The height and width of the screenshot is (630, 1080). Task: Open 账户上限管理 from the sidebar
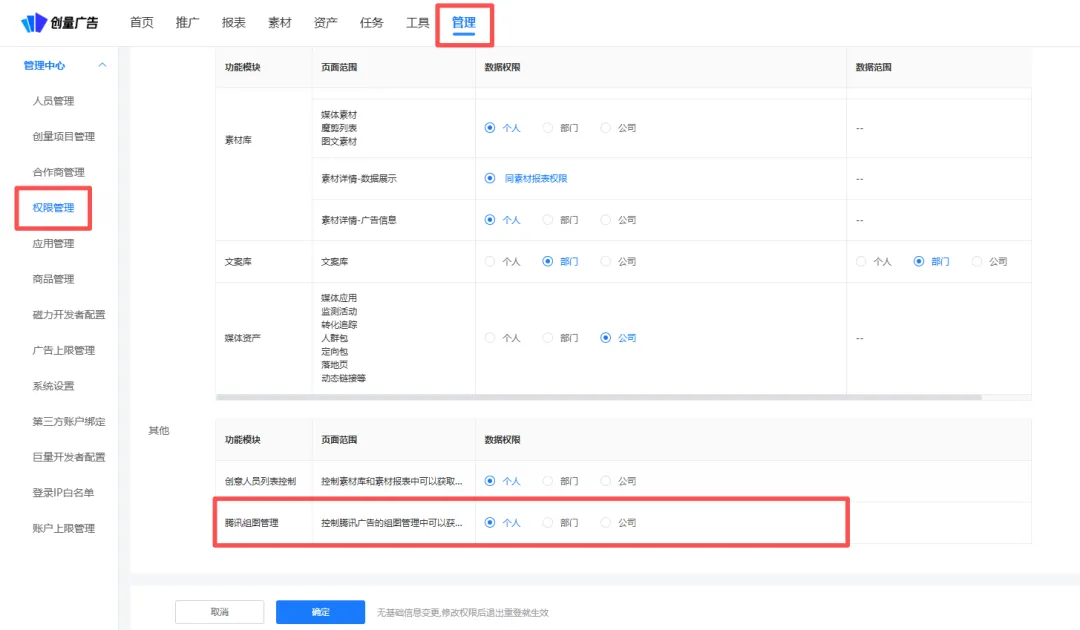[55, 528]
